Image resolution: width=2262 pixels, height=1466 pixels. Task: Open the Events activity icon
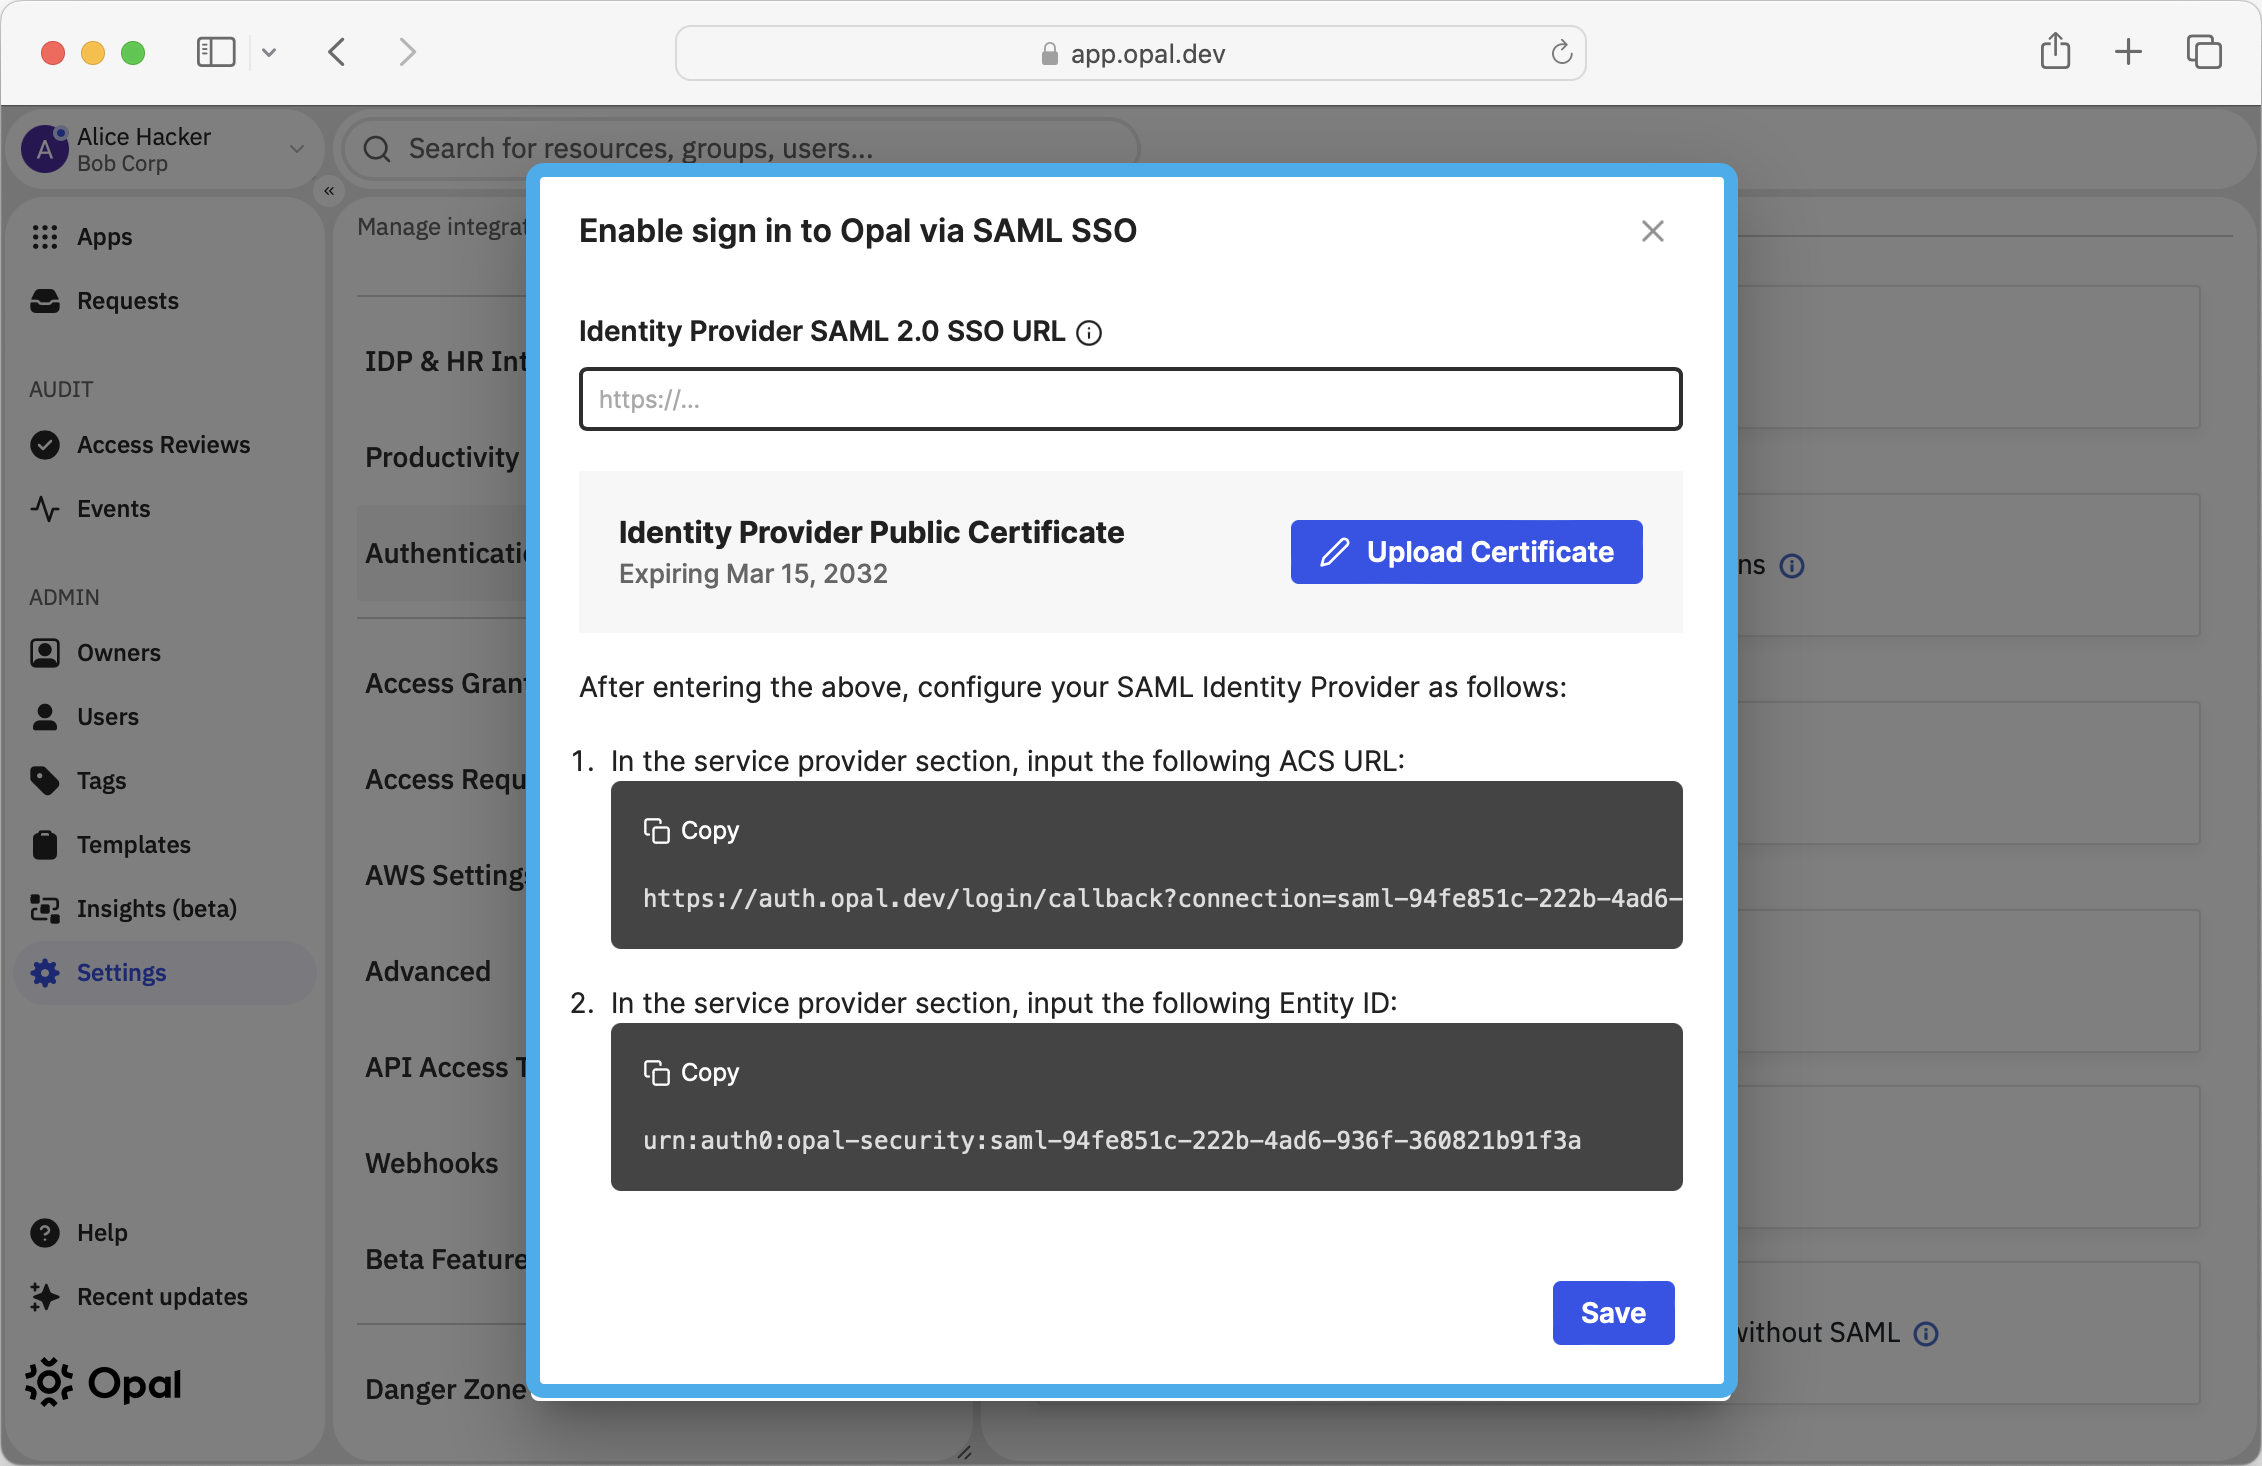coord(45,509)
